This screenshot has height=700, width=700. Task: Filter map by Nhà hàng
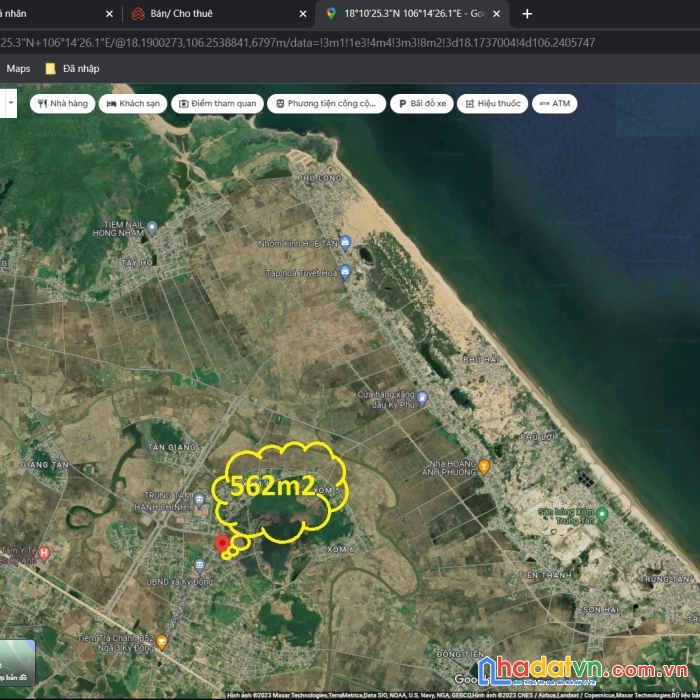(x=62, y=104)
